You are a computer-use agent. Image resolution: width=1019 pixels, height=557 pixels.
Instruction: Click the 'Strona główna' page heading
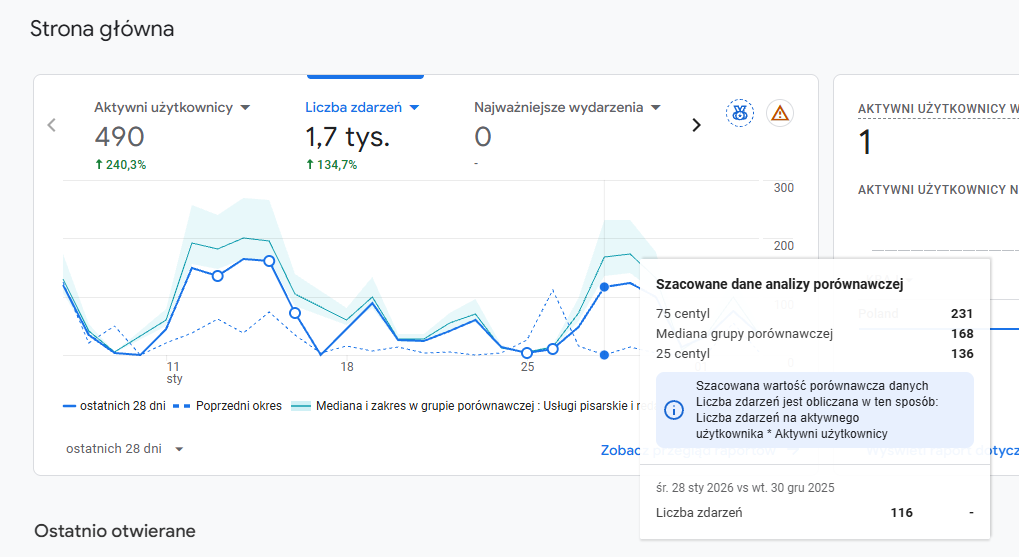[x=102, y=29]
